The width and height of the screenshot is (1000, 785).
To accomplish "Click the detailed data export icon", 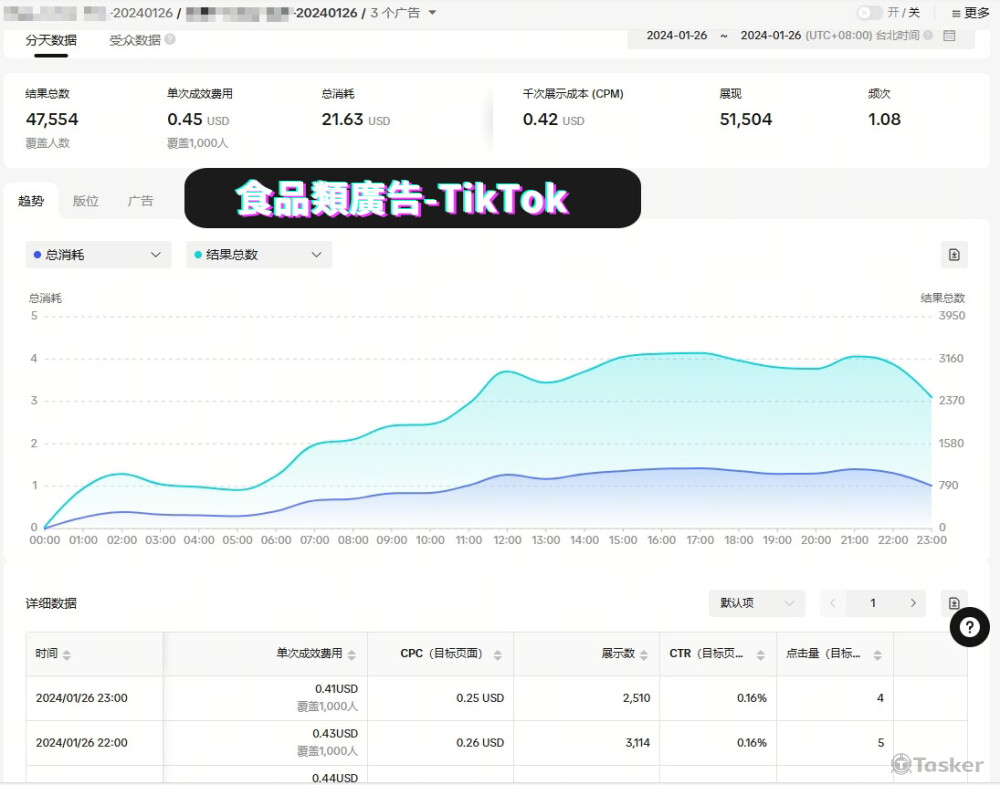I will click(x=954, y=603).
